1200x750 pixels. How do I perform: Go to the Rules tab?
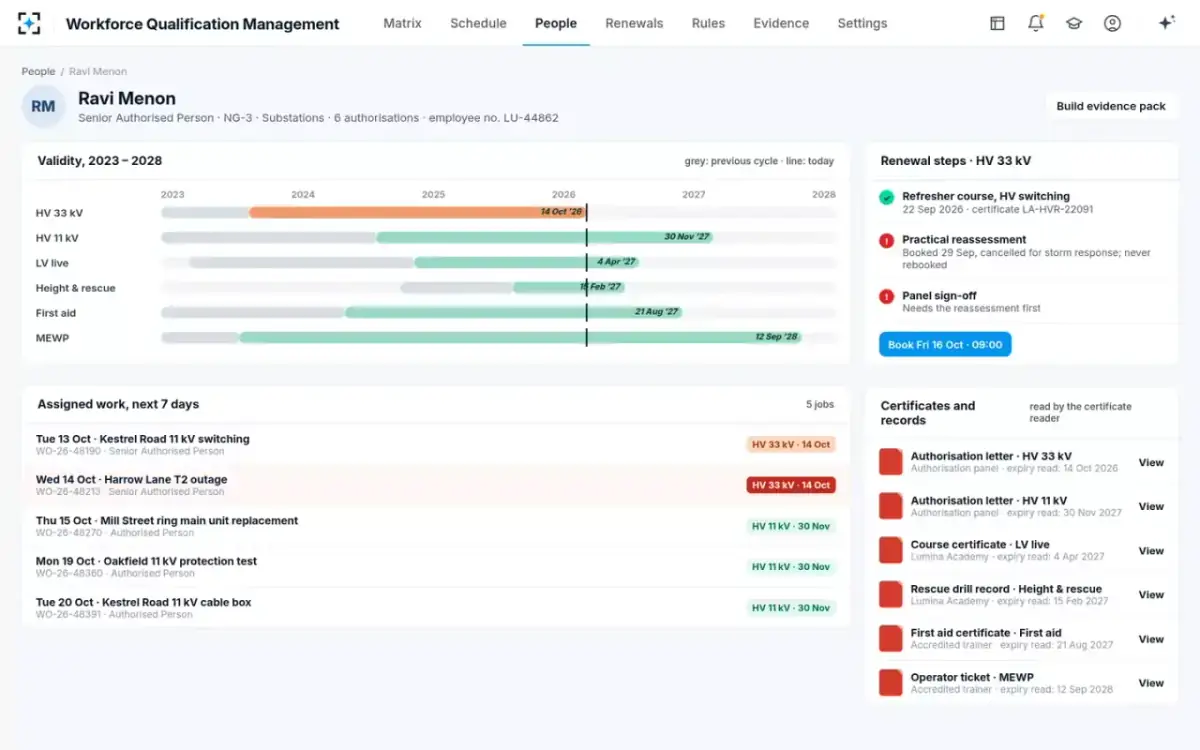coord(708,23)
